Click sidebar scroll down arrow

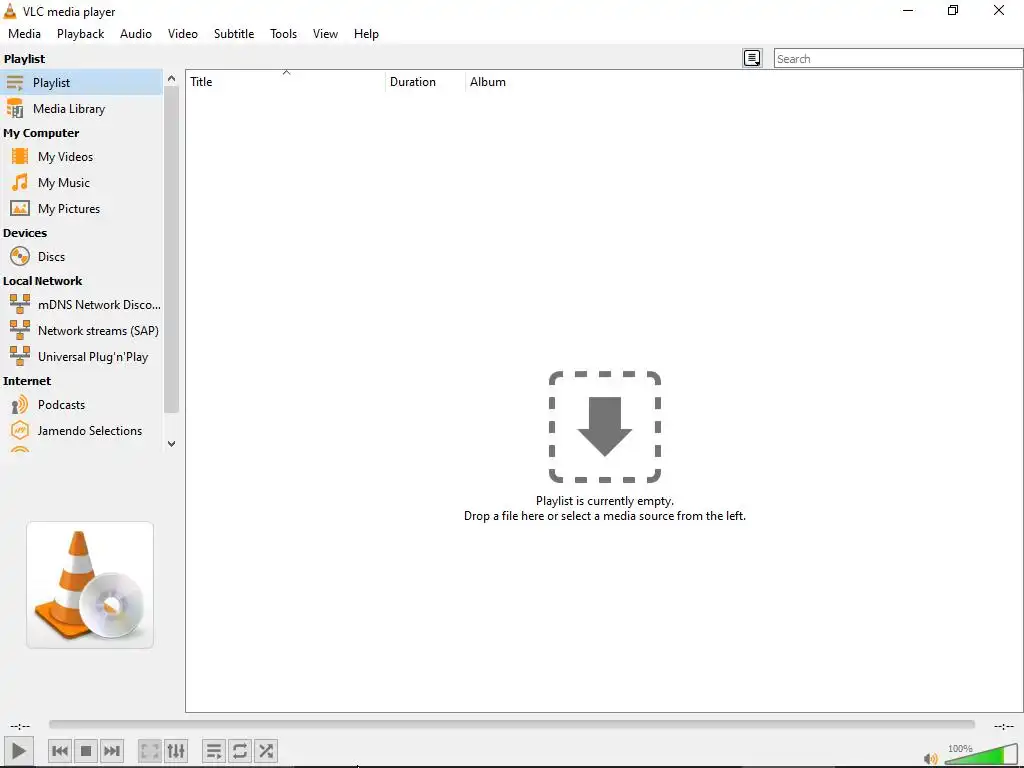click(171, 444)
